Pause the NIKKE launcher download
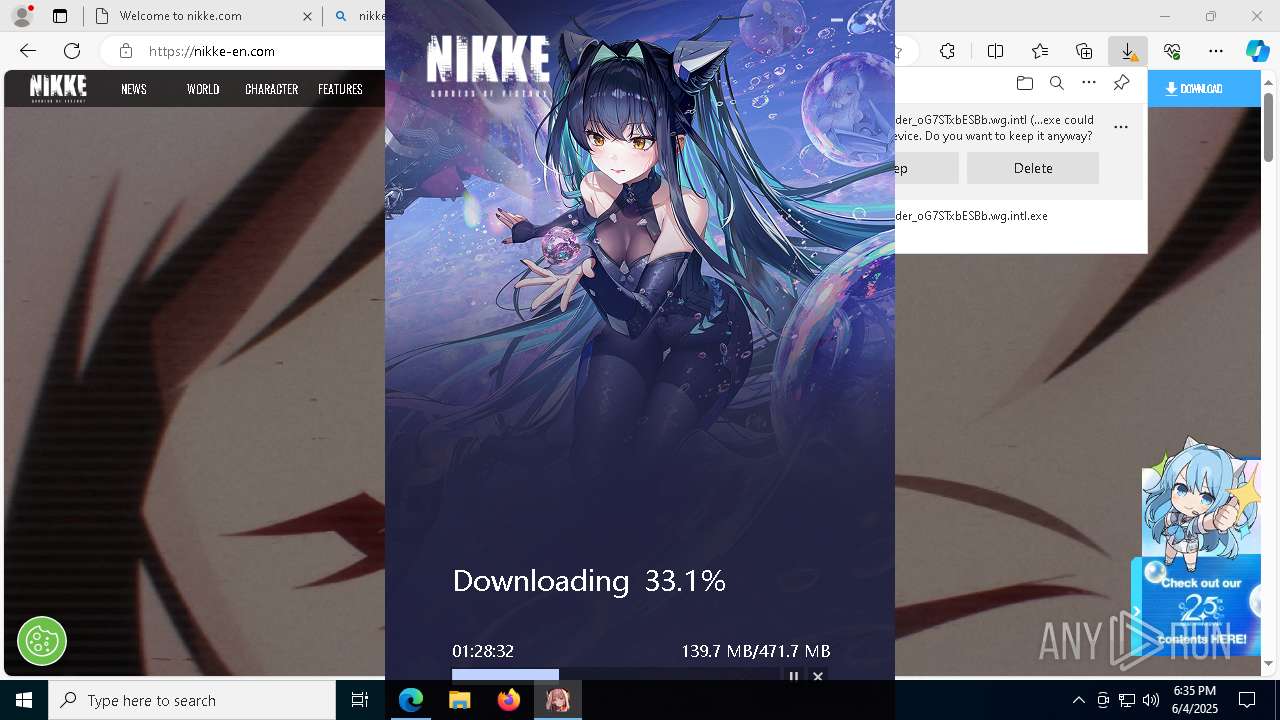Image resolution: width=1280 pixels, height=720 pixels. click(794, 676)
